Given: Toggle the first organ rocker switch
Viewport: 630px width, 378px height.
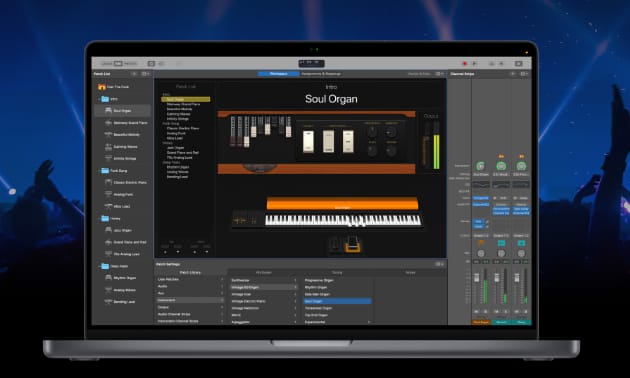Looking at the screenshot, I should click(309, 141).
